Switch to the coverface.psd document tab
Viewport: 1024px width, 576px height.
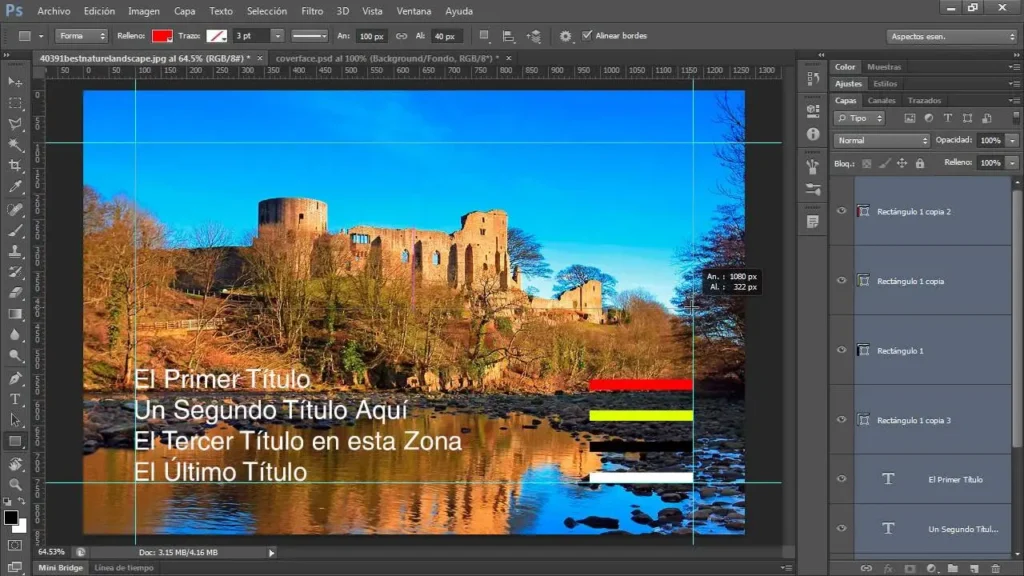pyautogui.click(x=387, y=58)
